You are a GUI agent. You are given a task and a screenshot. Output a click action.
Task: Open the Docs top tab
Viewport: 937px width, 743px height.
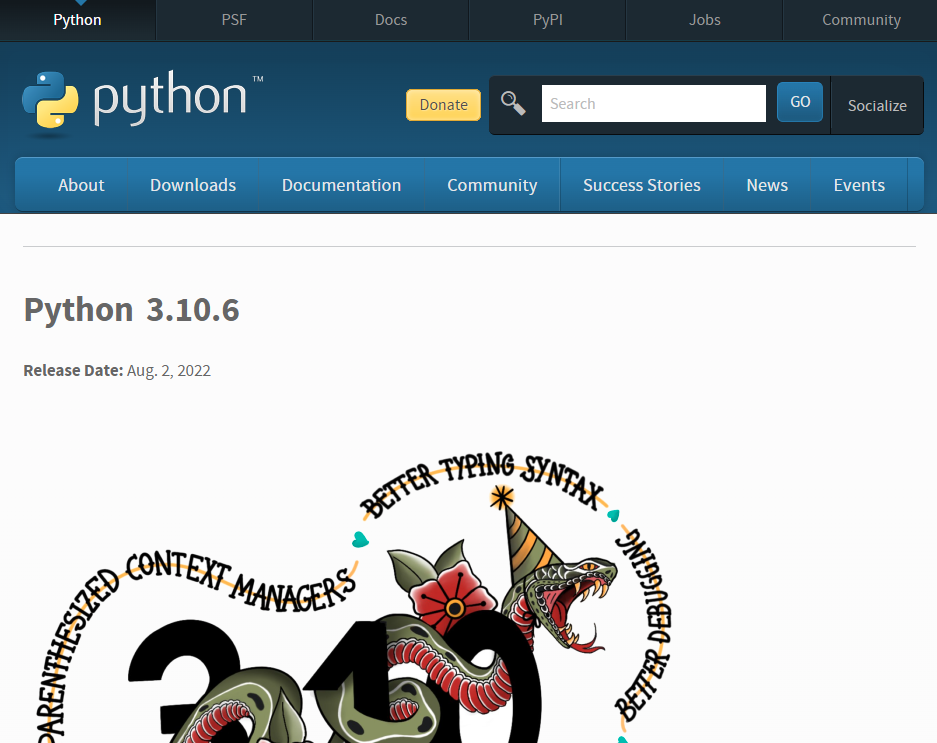point(391,20)
